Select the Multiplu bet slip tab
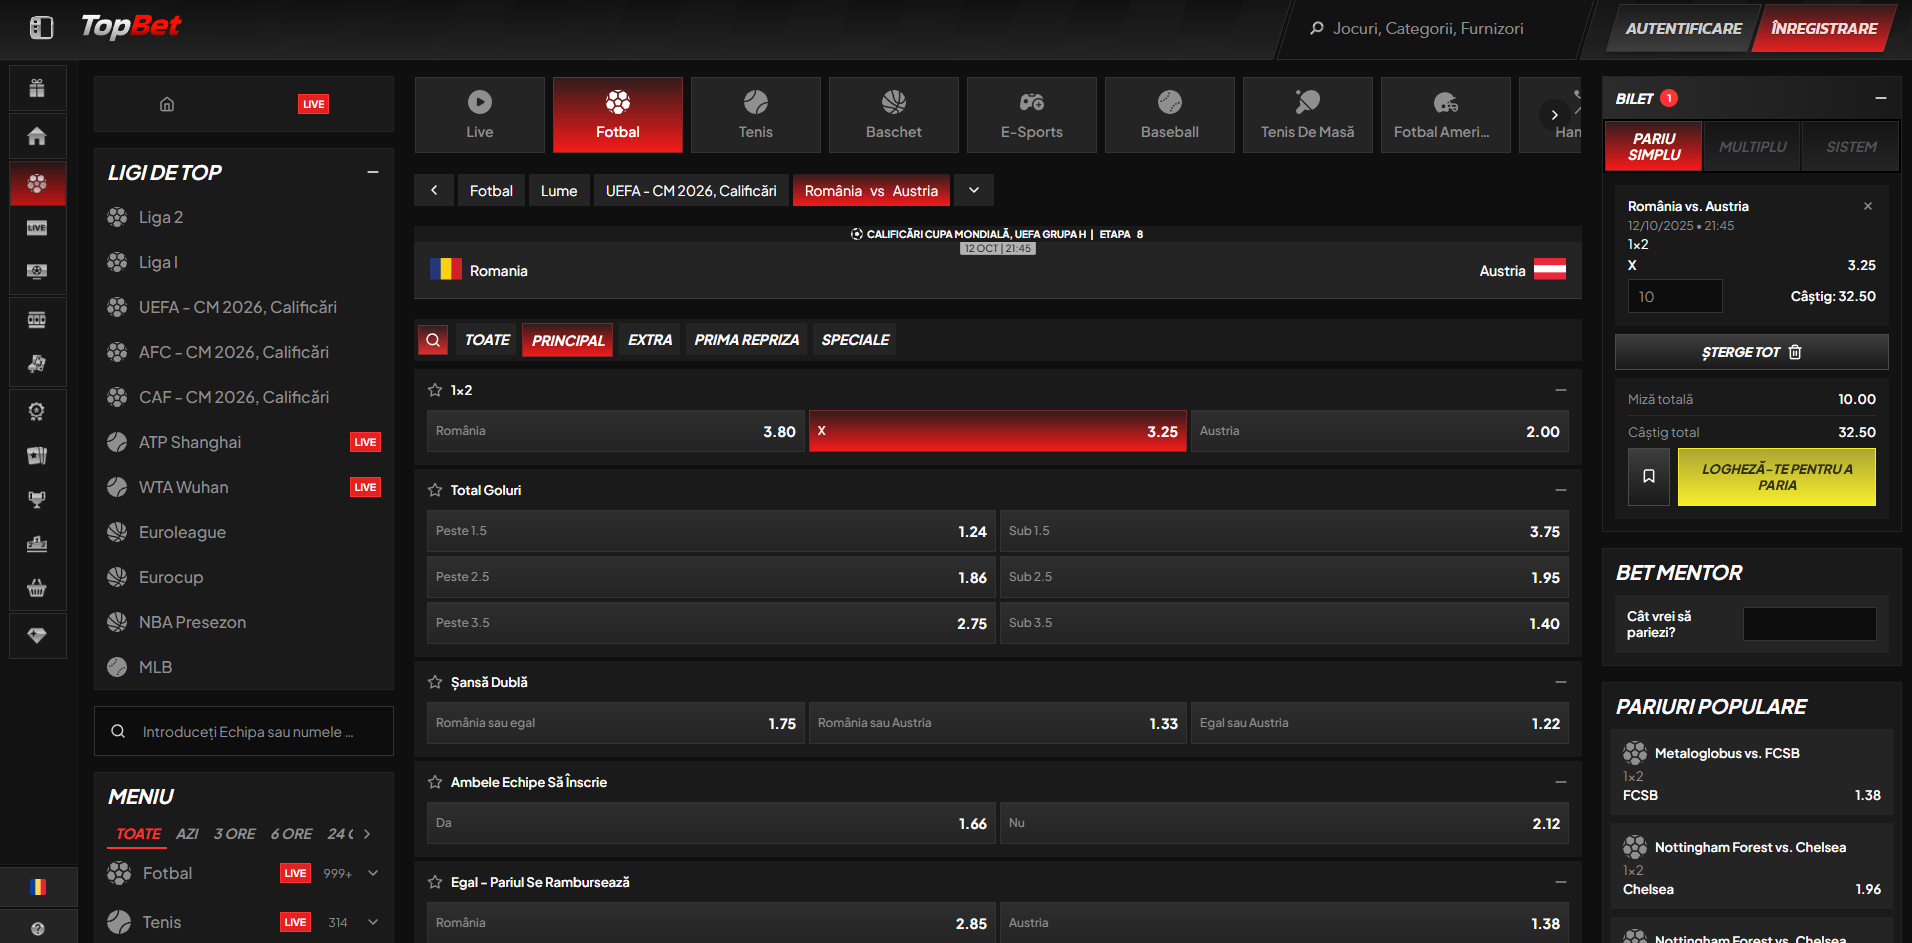Viewport: 1912px width, 943px height. pyautogui.click(x=1752, y=147)
